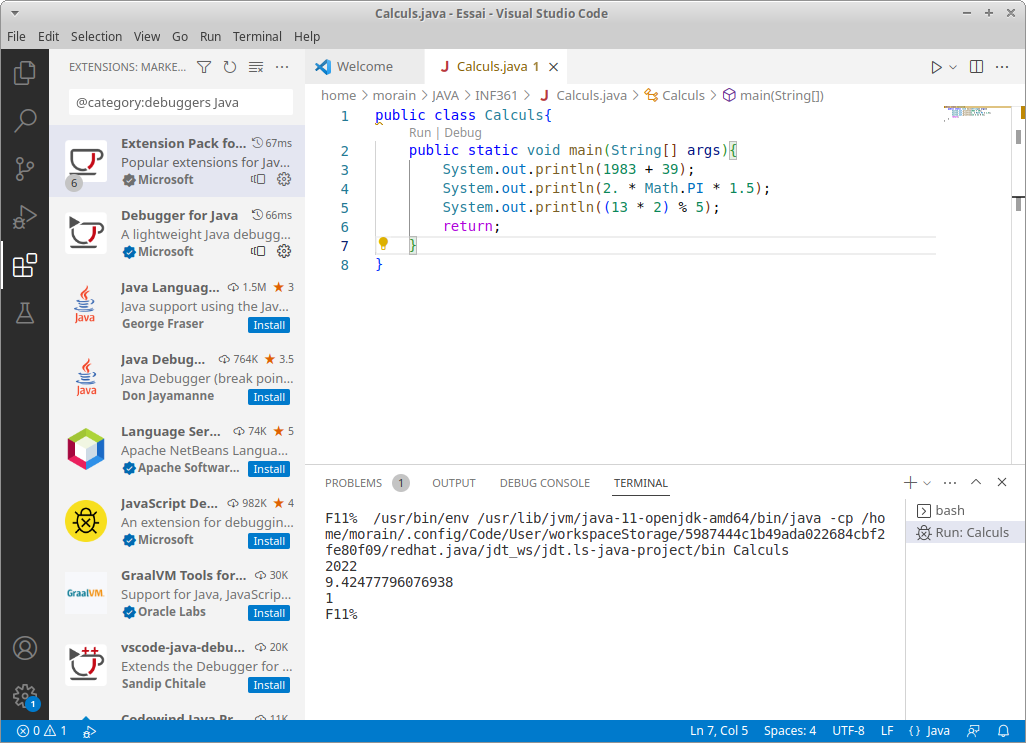Open editor more actions ellipsis
1026x743 pixels.
pyautogui.click(x=1002, y=67)
